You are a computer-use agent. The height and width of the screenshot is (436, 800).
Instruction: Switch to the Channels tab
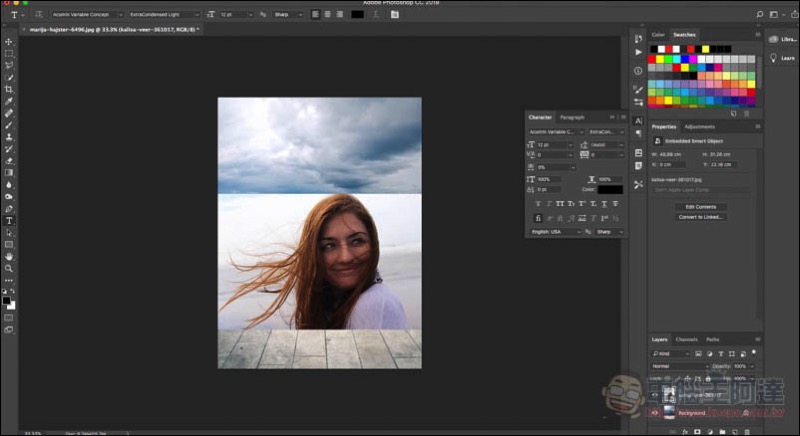(686, 339)
